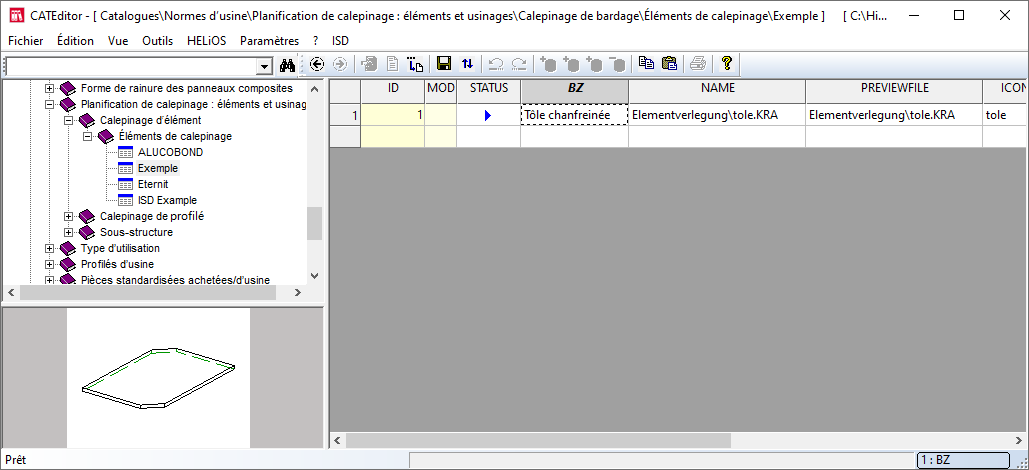Select the ALUCOBOND table in tree
1029x470 pixels.
[x=170, y=152]
